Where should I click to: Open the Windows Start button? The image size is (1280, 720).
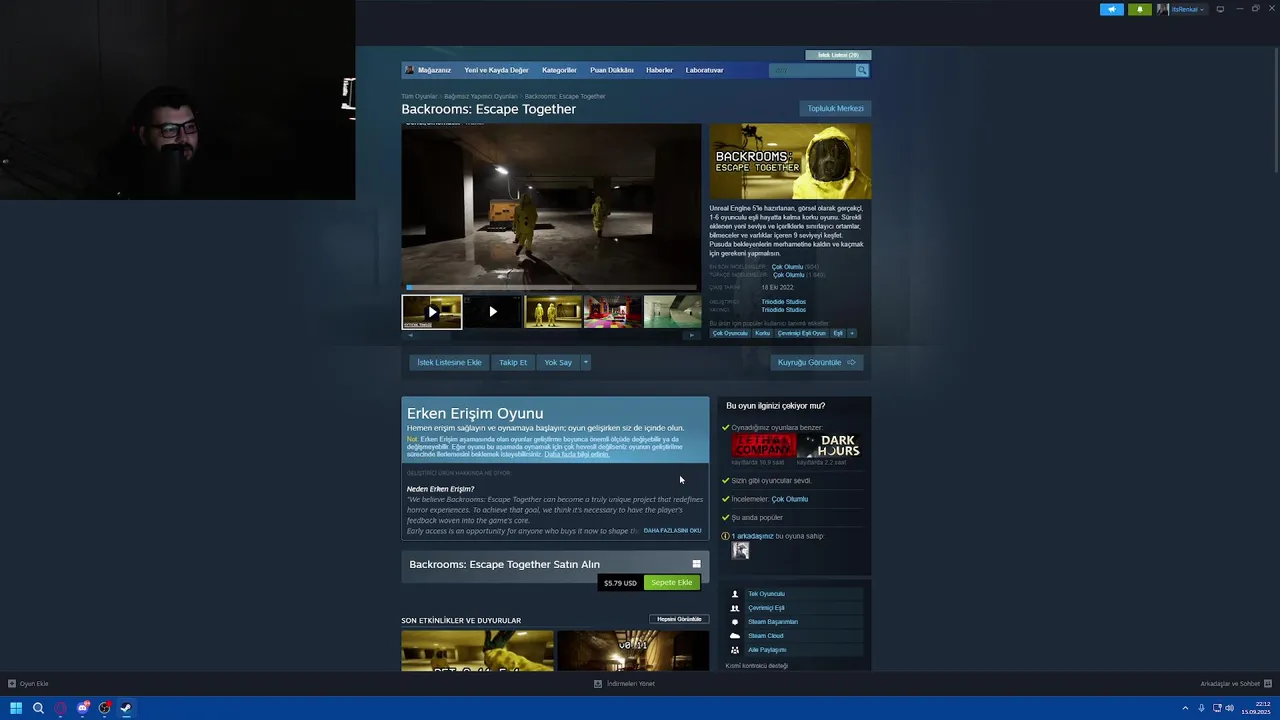pos(16,708)
